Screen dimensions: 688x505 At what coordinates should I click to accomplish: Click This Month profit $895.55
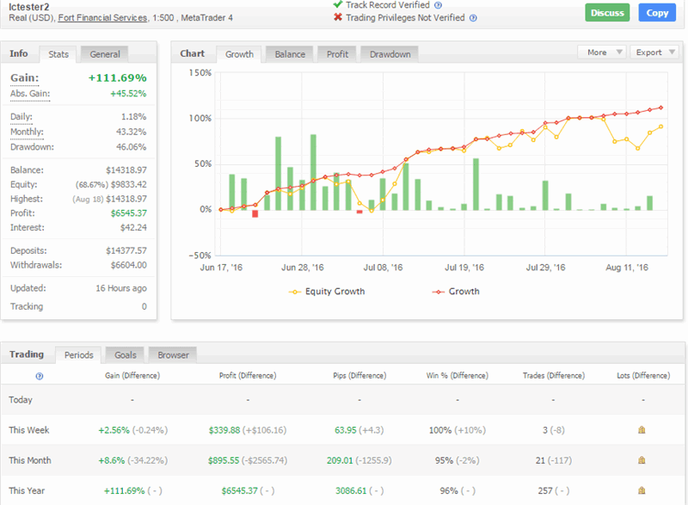[224, 461]
